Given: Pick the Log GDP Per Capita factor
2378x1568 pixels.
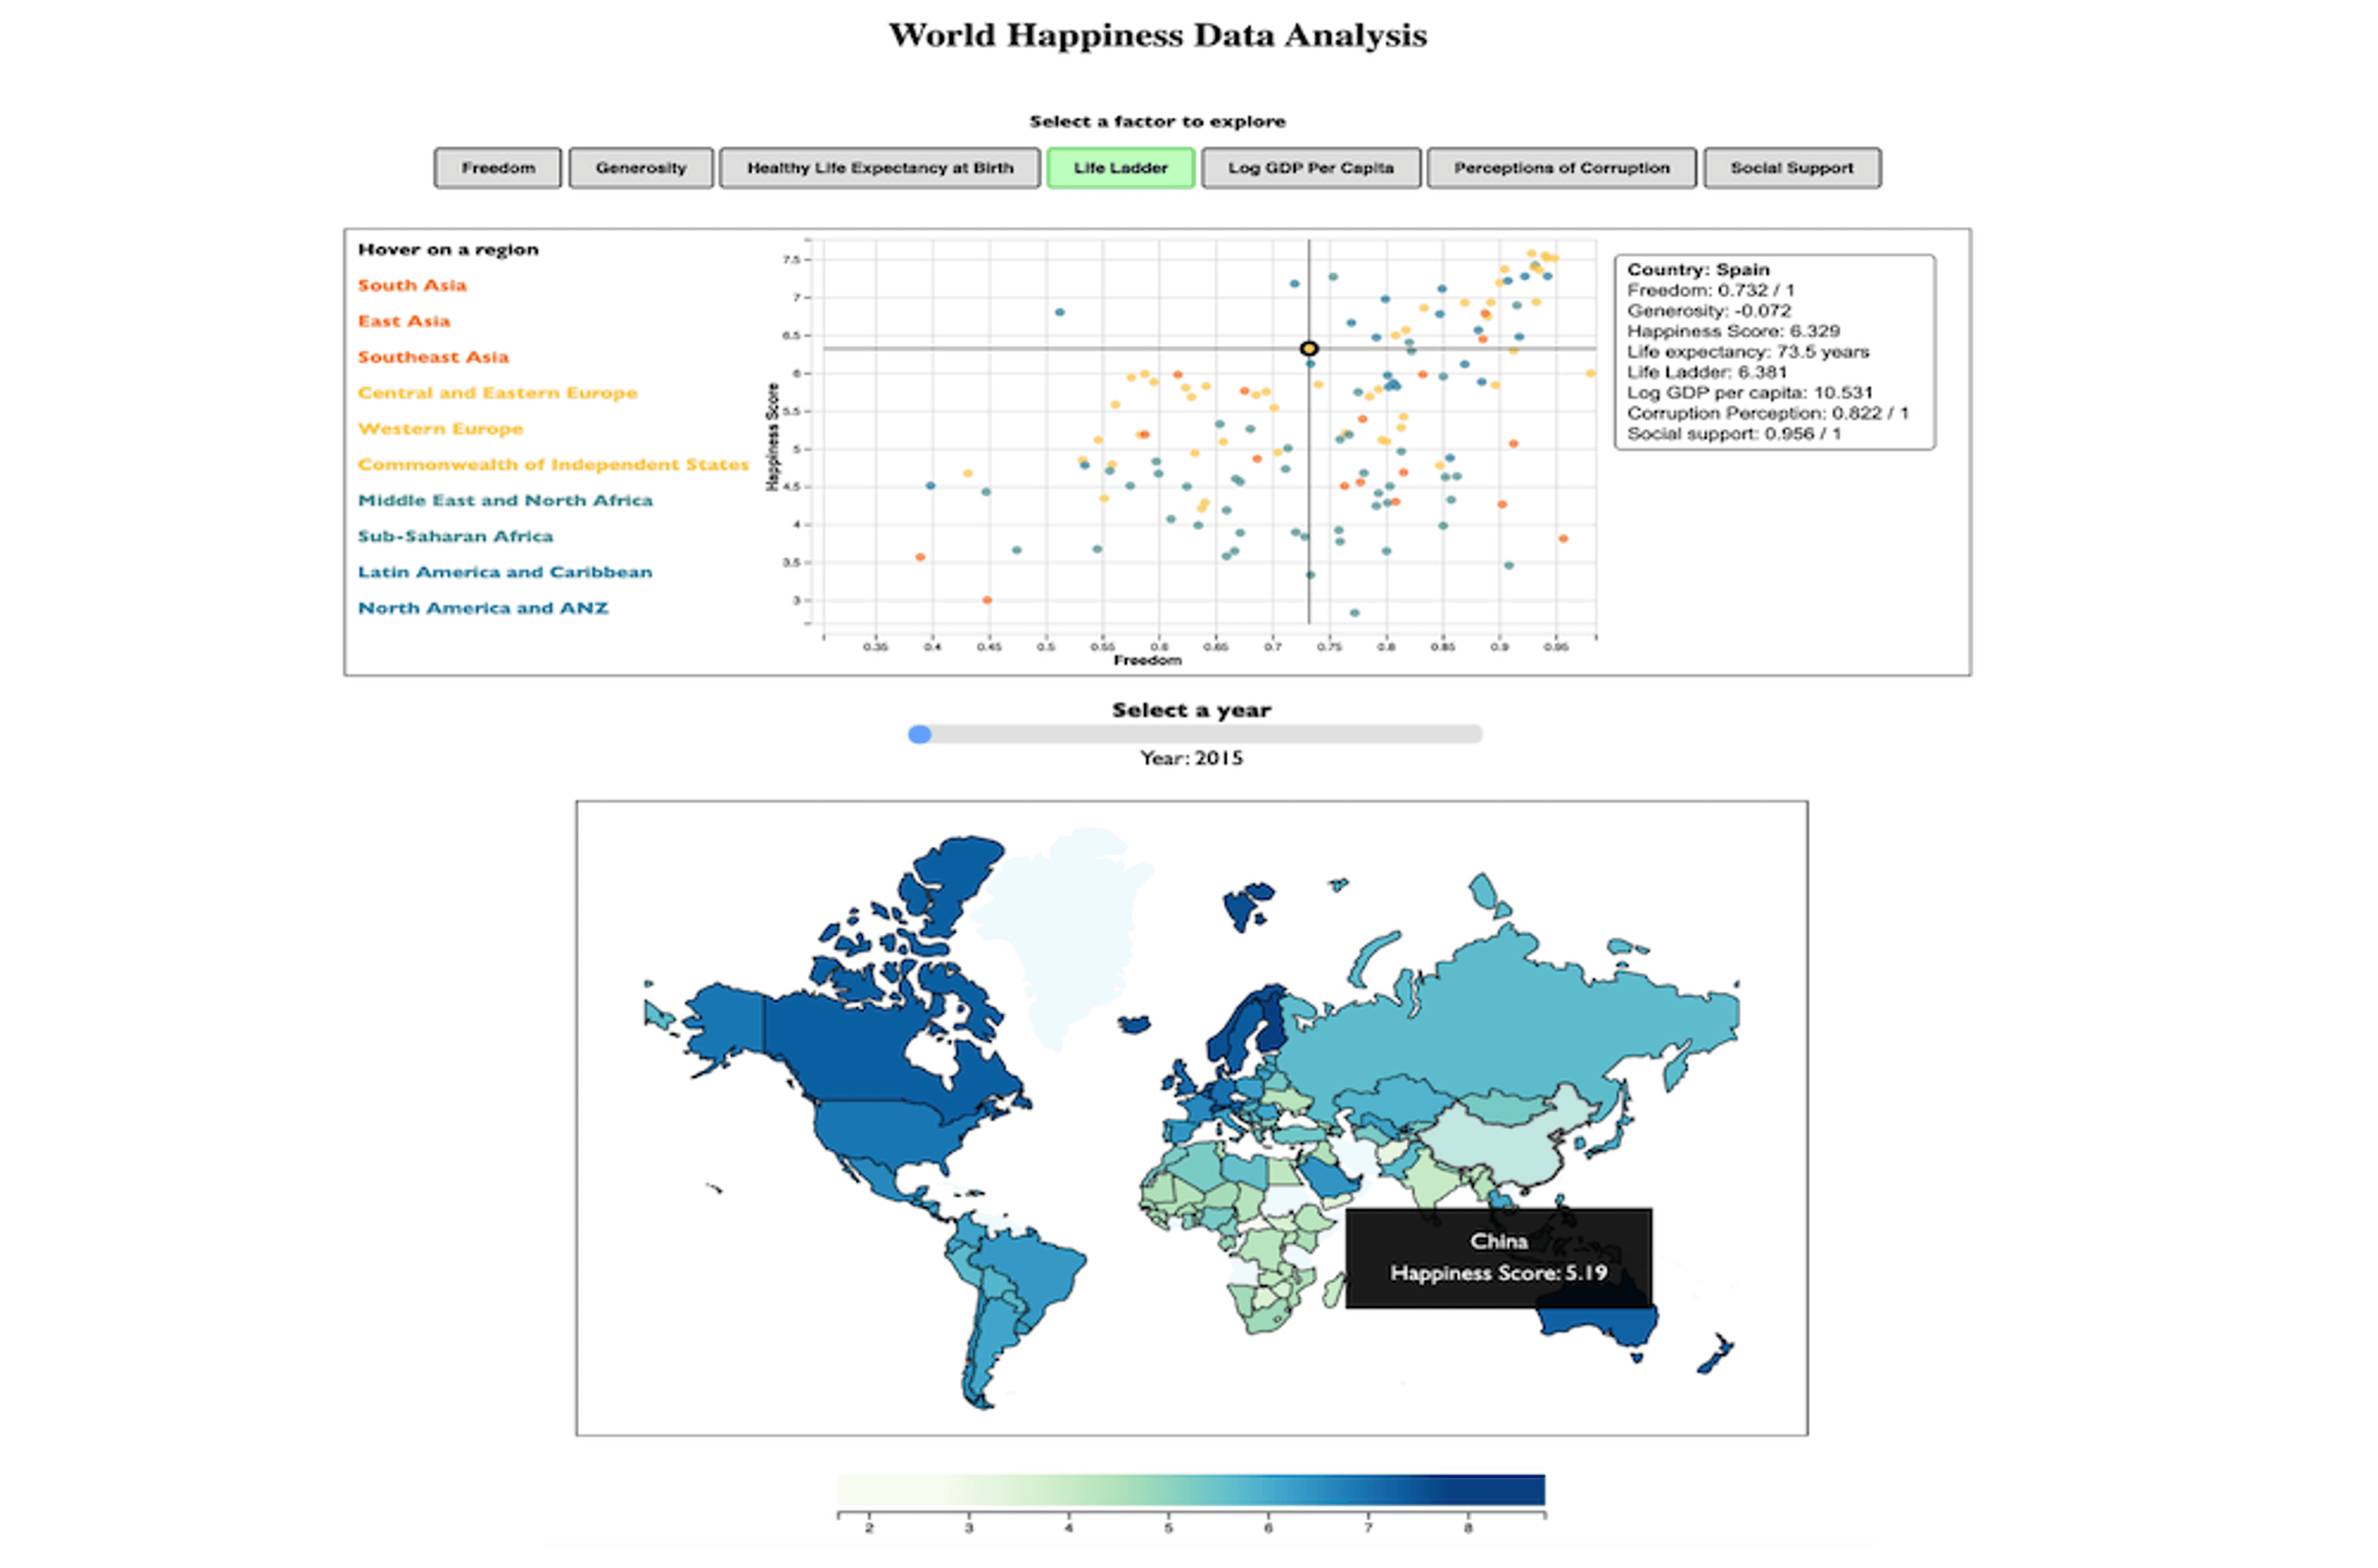Looking at the screenshot, I should coord(1310,168).
